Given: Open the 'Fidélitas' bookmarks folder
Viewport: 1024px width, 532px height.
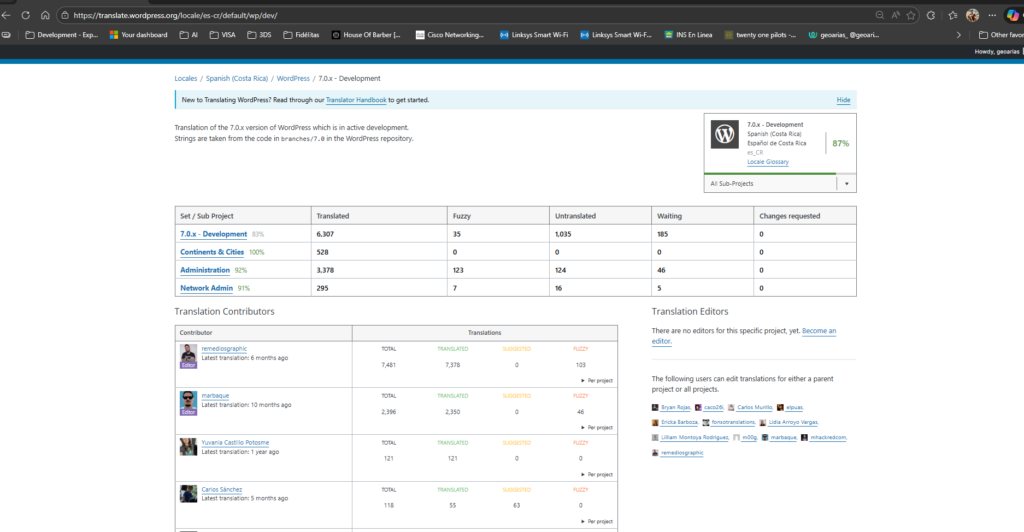Looking at the screenshot, I should coord(299,35).
